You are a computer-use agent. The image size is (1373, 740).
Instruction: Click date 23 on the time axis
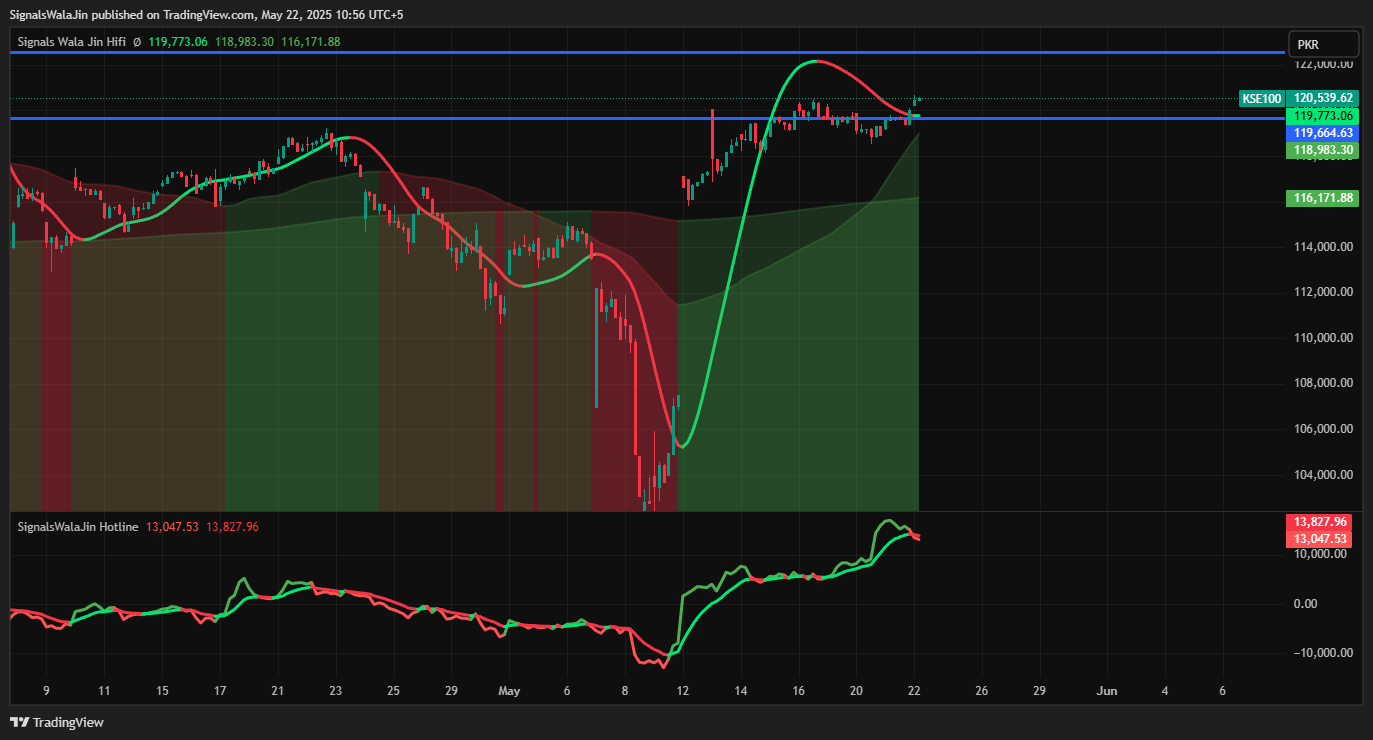coord(336,691)
